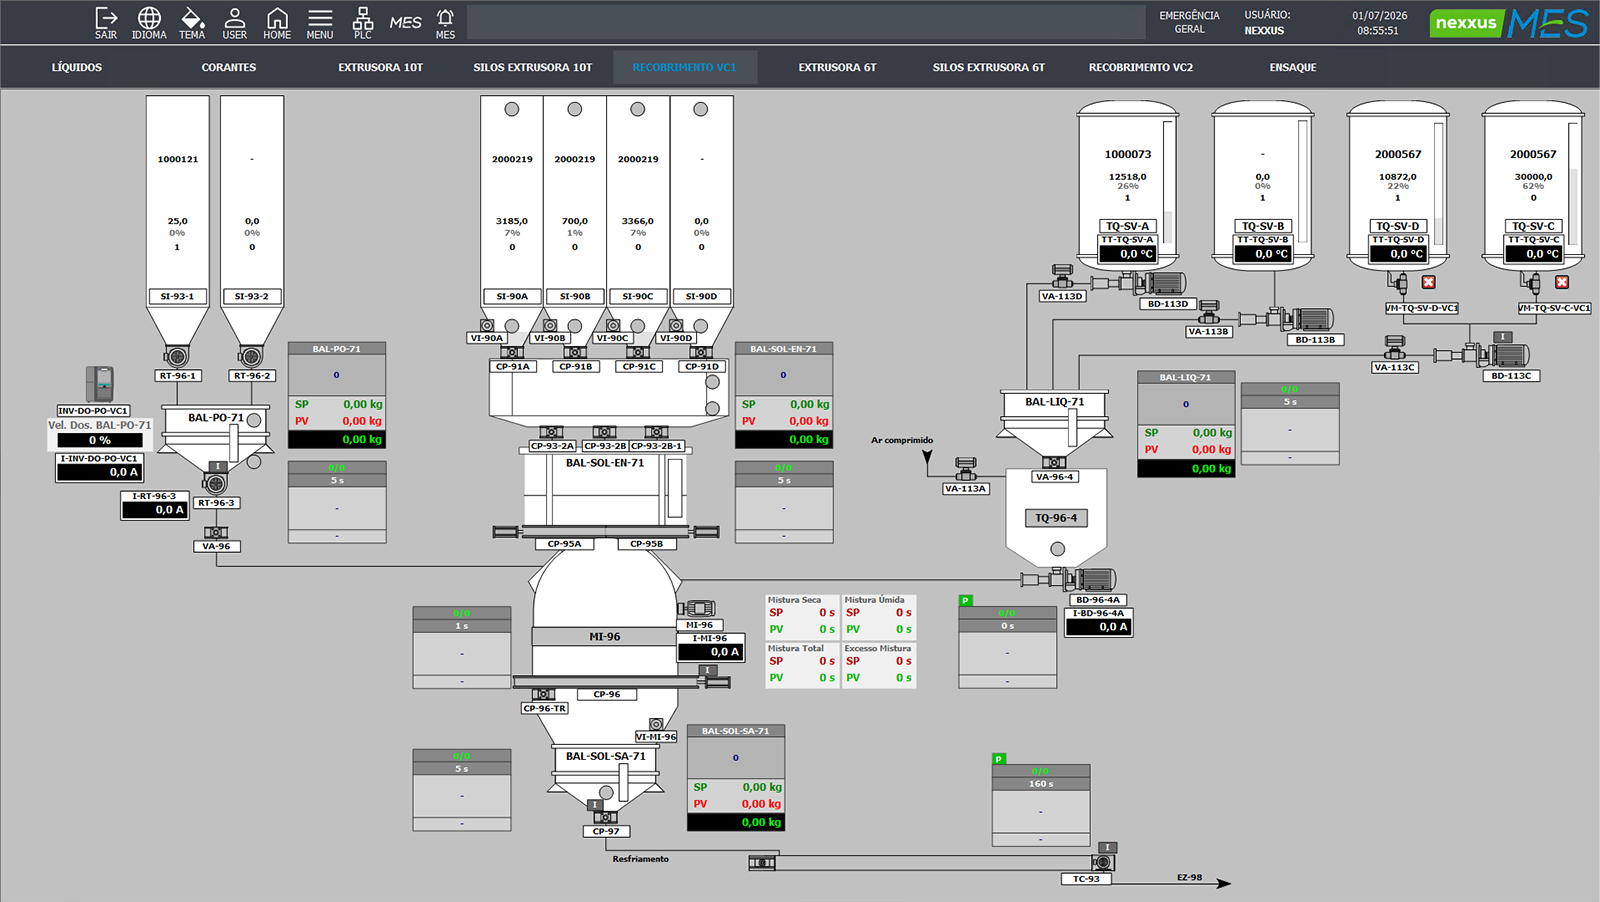Select the CP-93-2B gate icon
Screen dimensions: 1600x902
point(604,432)
